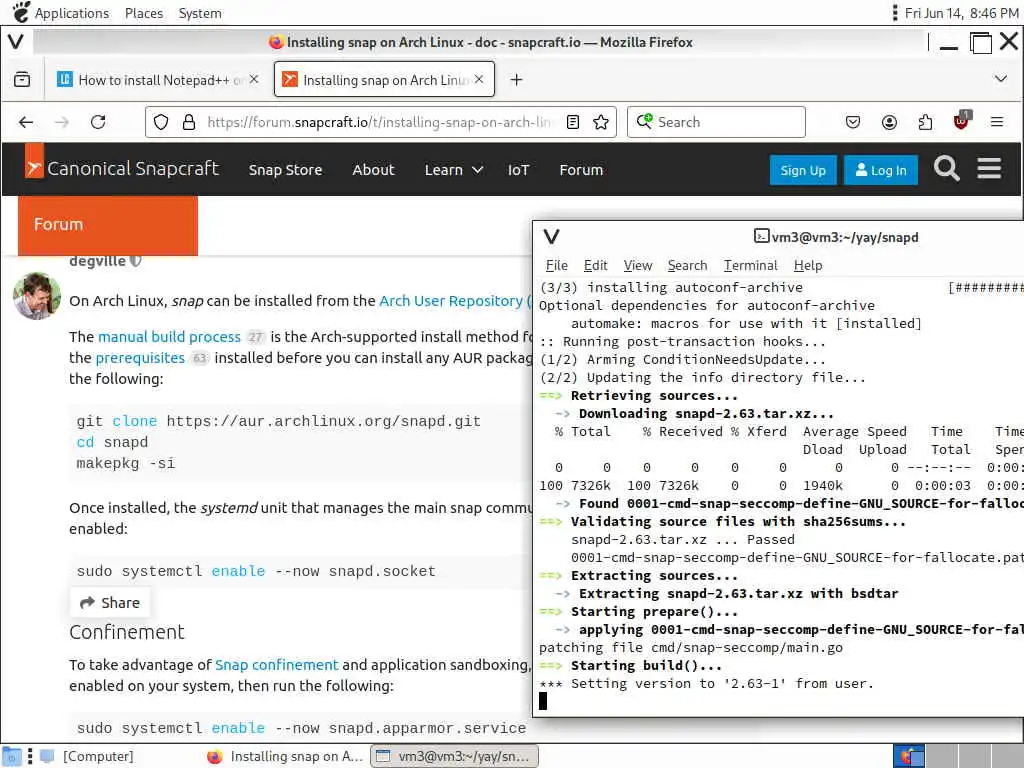Click degville's avatar picture
1024x768 pixels.
pos(37,296)
